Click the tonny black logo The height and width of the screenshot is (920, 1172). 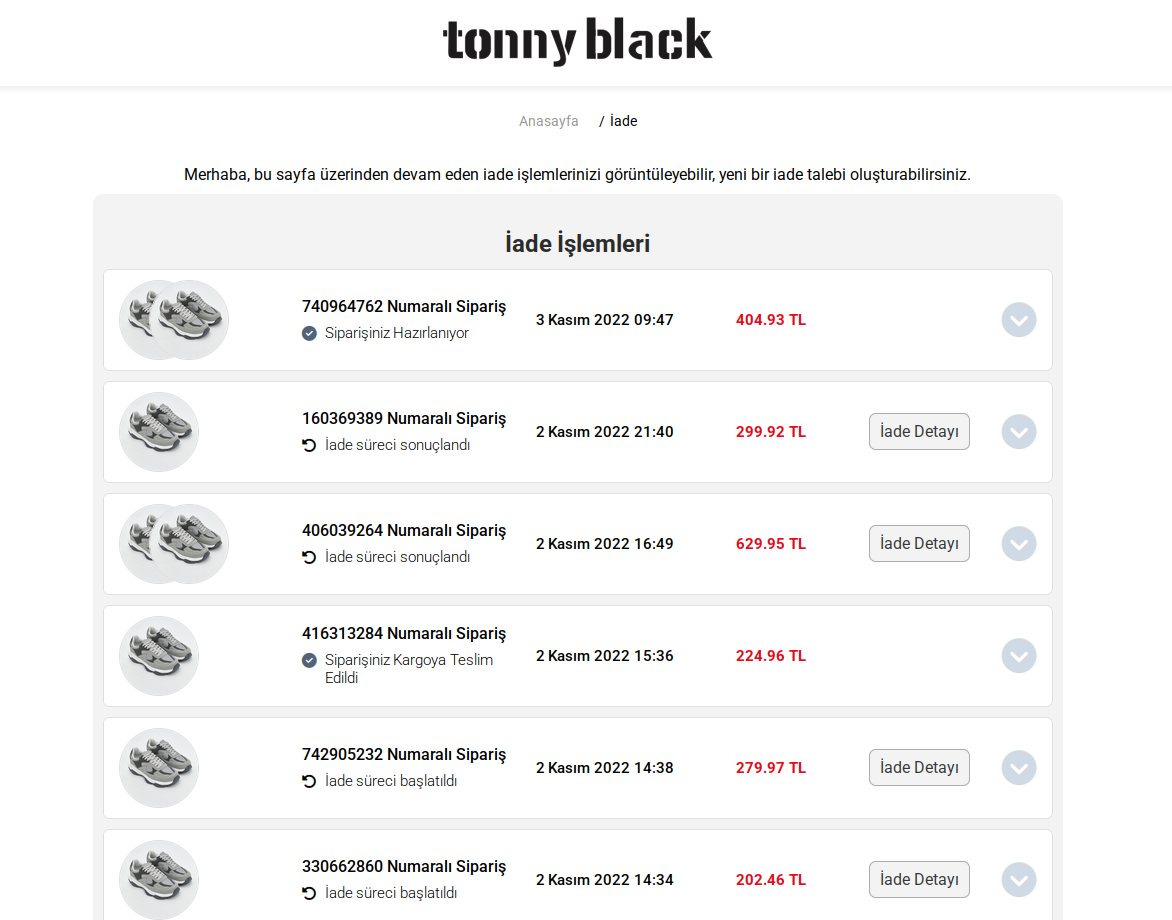pos(577,41)
